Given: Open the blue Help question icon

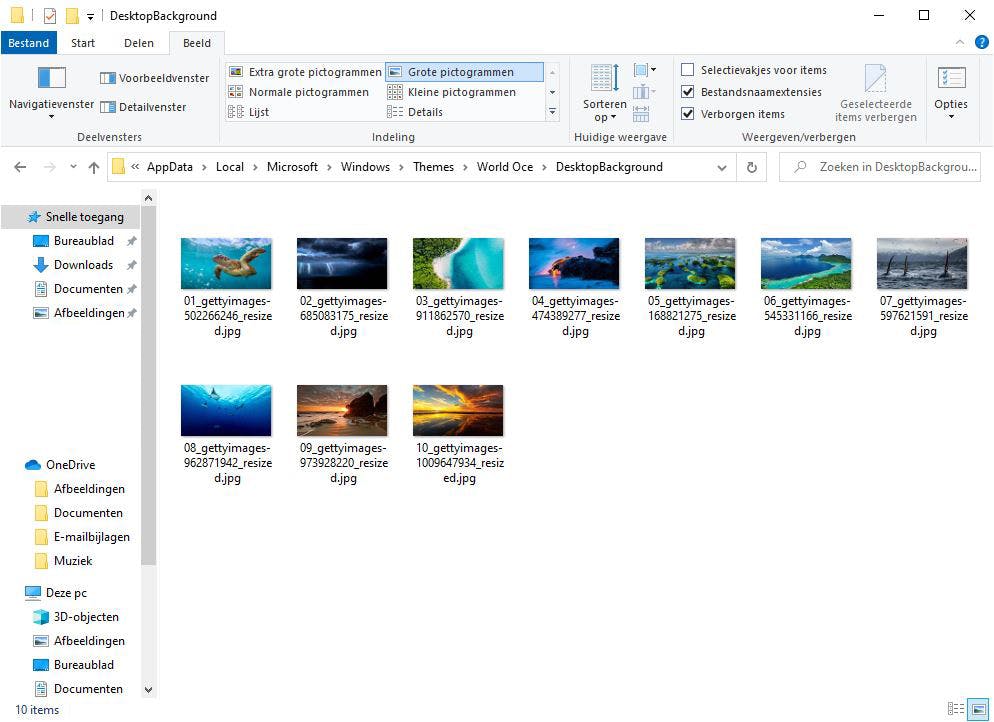Looking at the screenshot, I should pos(981,42).
